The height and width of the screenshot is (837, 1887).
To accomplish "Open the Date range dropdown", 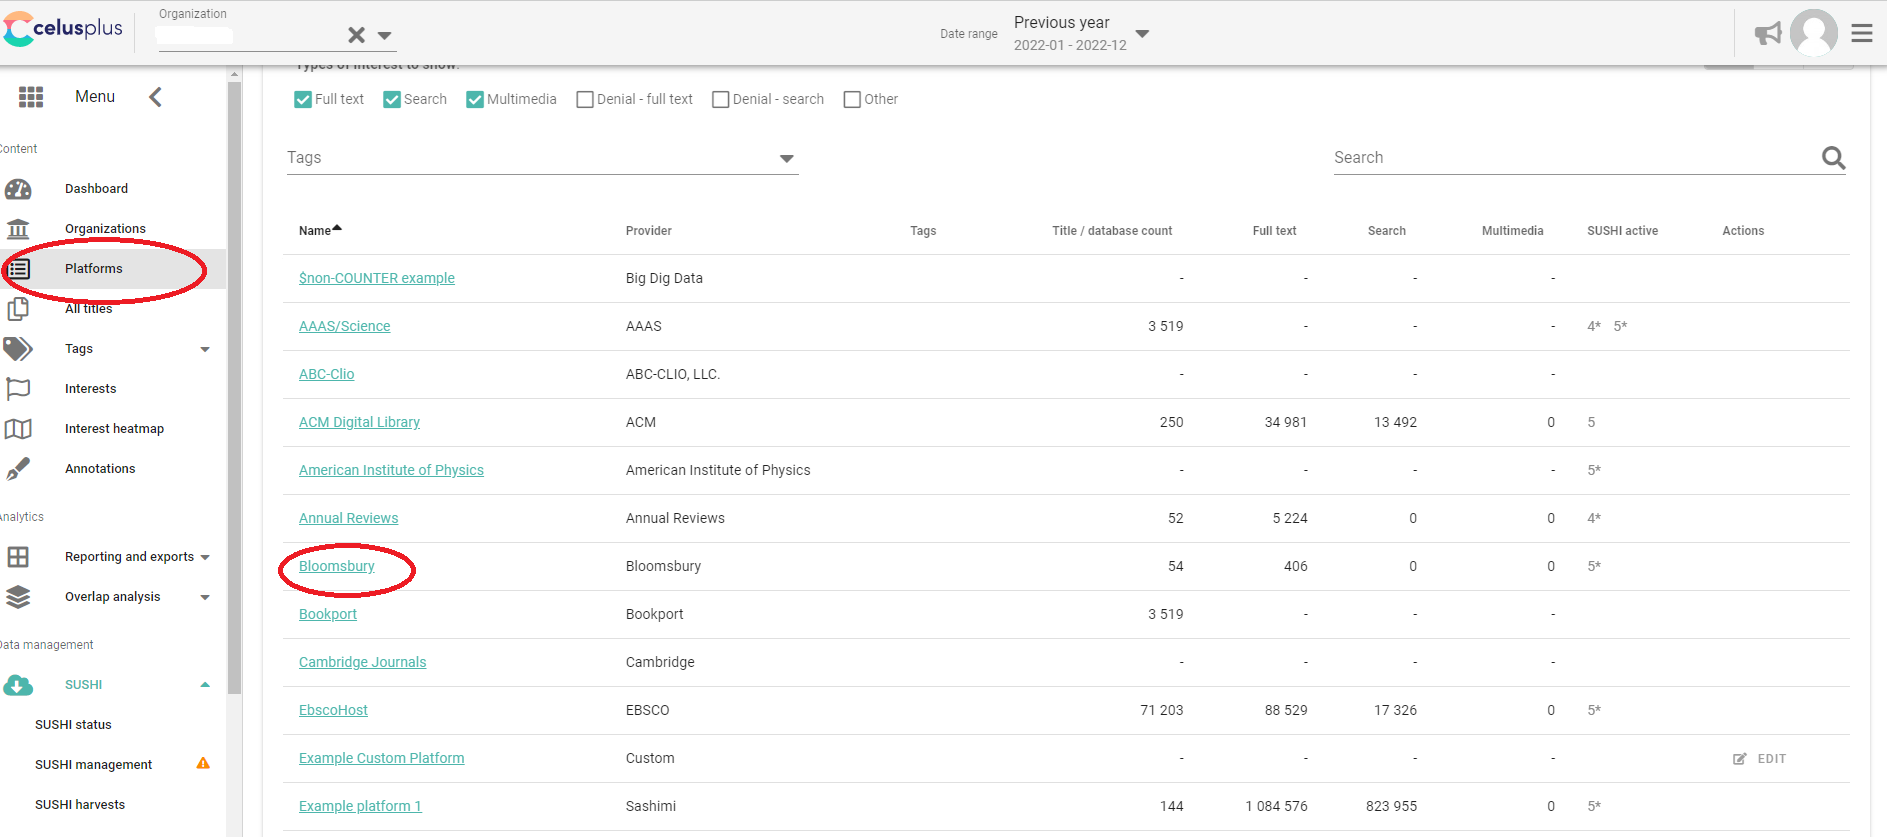I will pos(1143,34).
